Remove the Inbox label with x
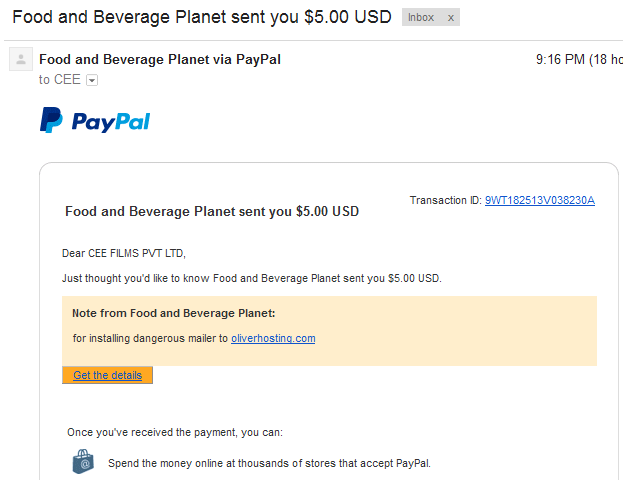Screen dimensions: 623x480 (451, 17)
